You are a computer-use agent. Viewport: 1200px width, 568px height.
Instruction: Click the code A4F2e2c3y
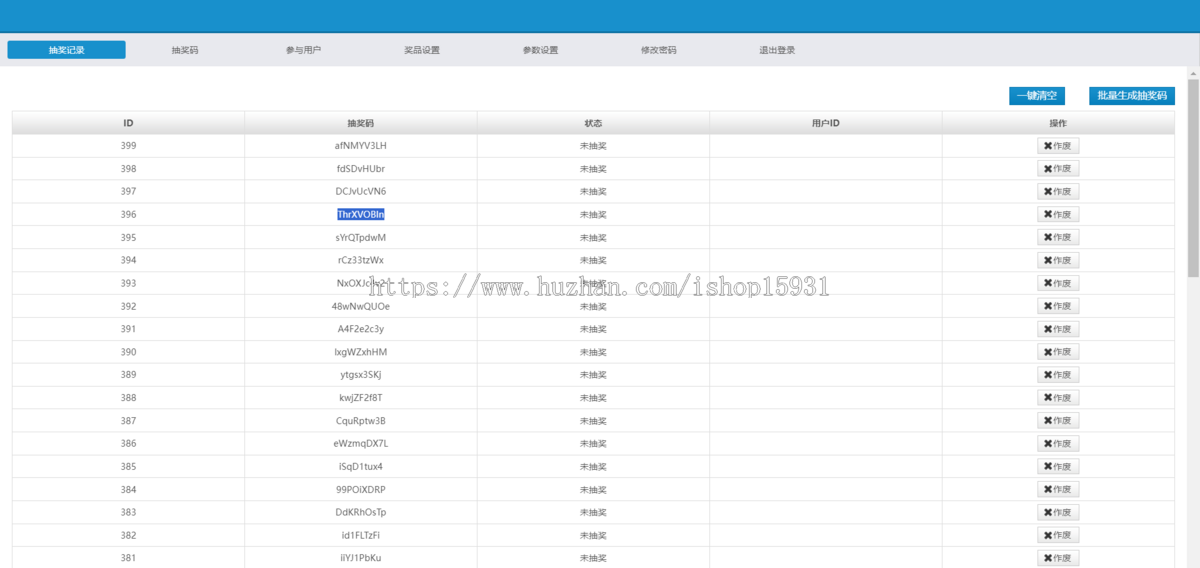[361, 330]
